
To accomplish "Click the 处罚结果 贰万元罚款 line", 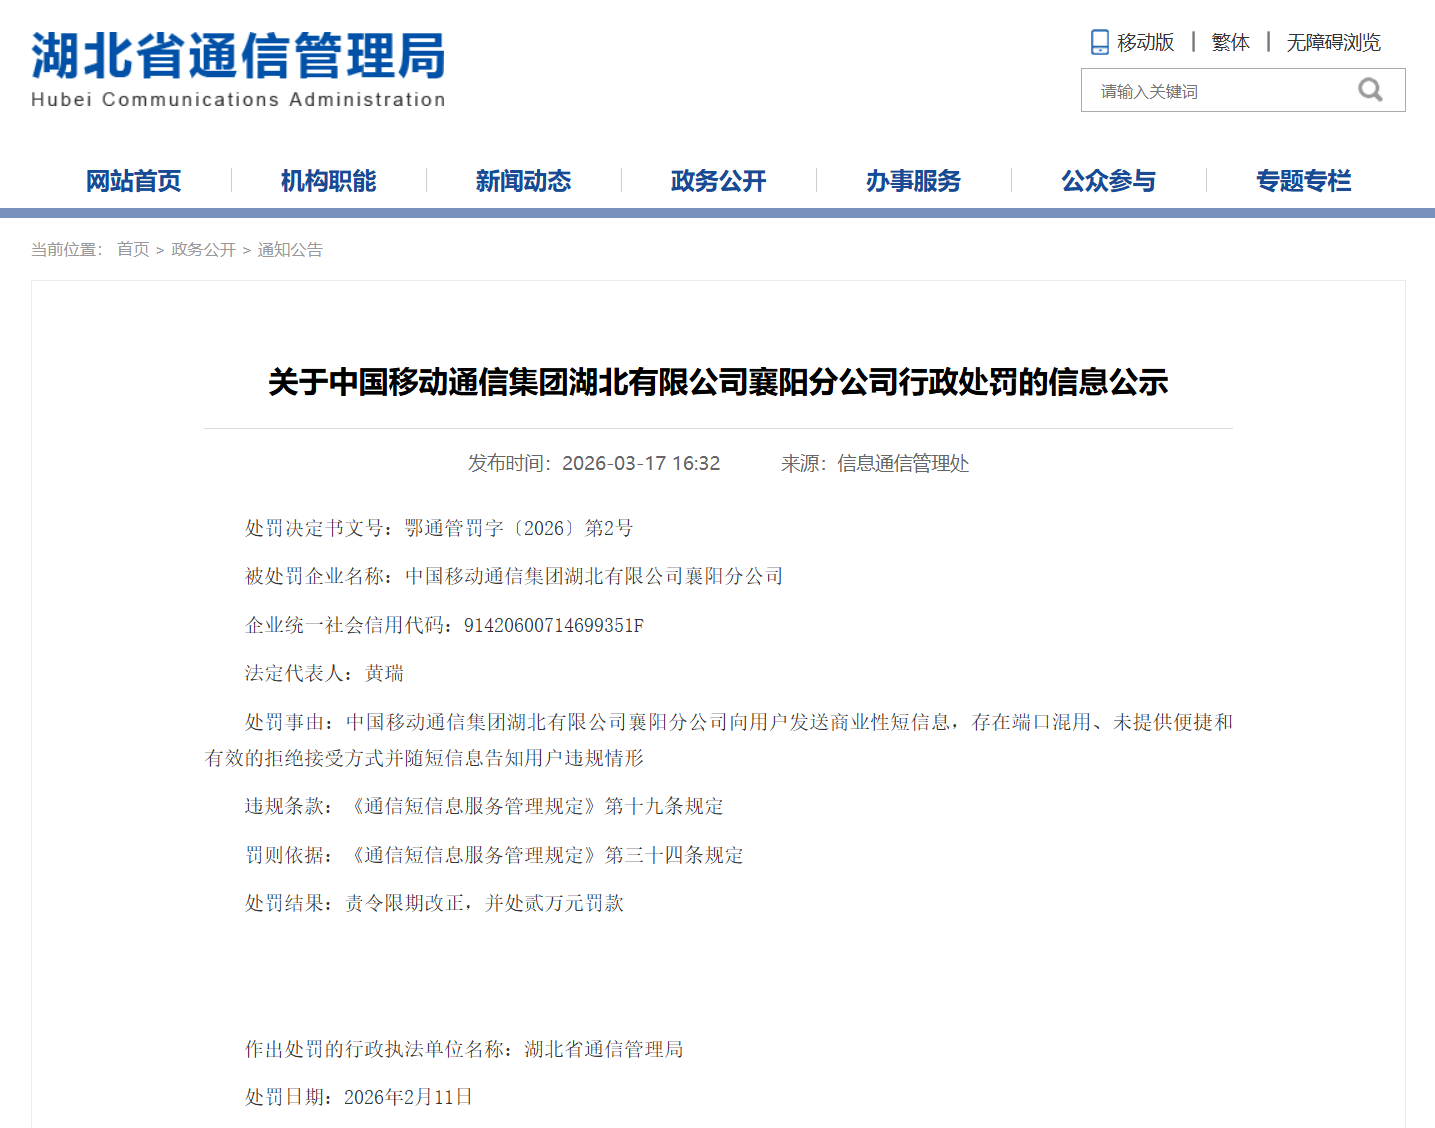I will 434,903.
